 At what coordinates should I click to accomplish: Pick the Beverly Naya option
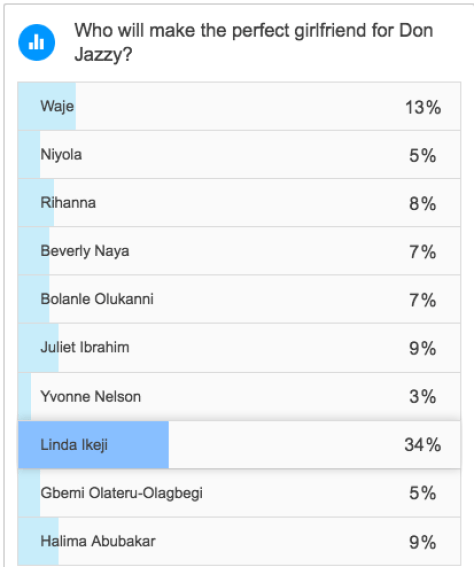coord(239,251)
